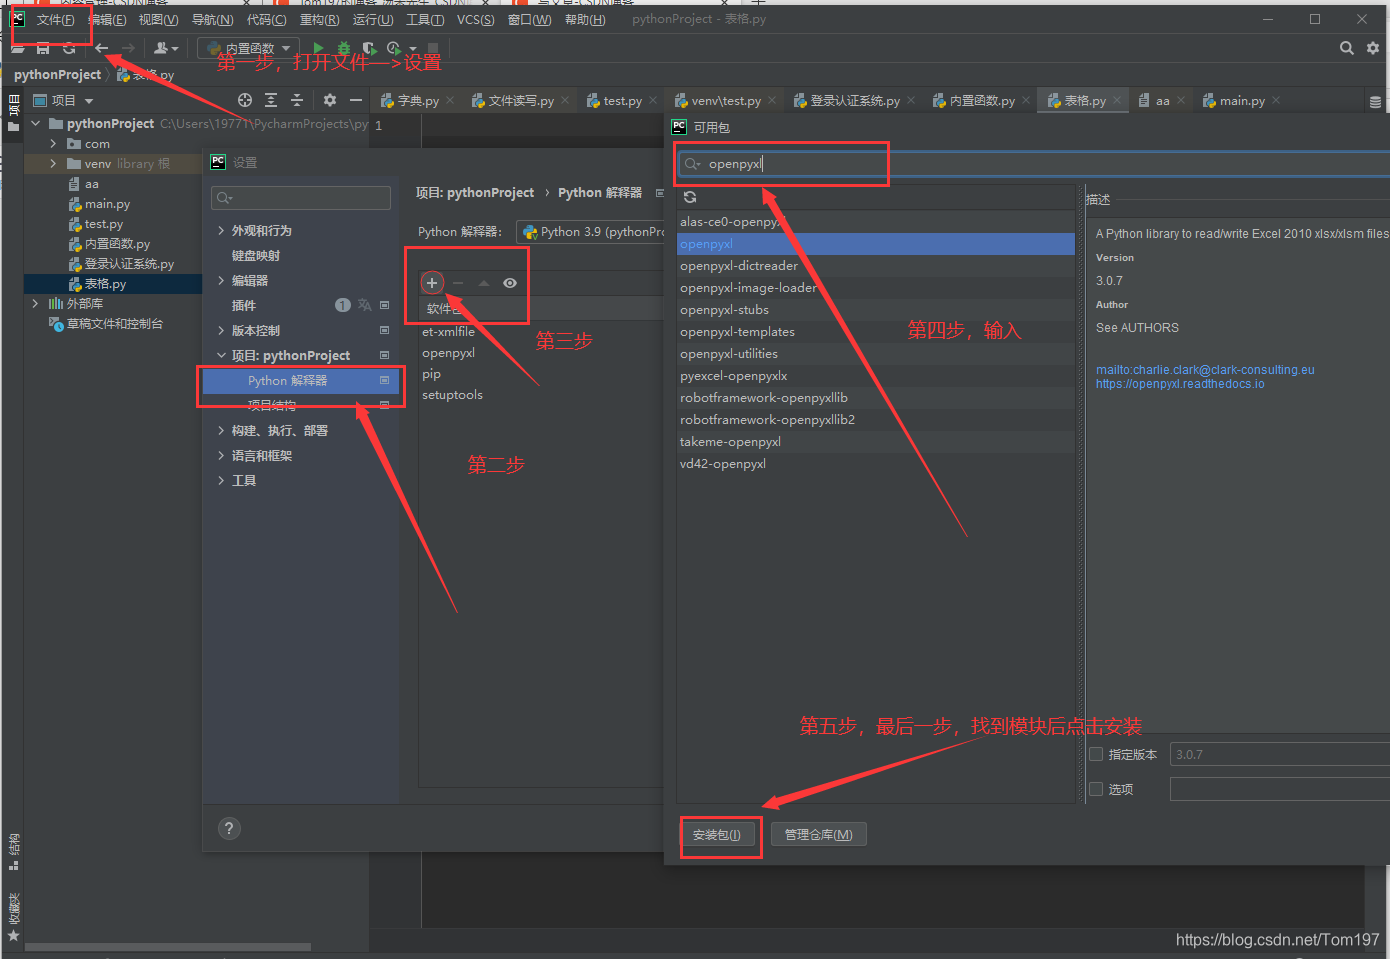Select Python 解释器 in settings tree

pyautogui.click(x=301, y=380)
